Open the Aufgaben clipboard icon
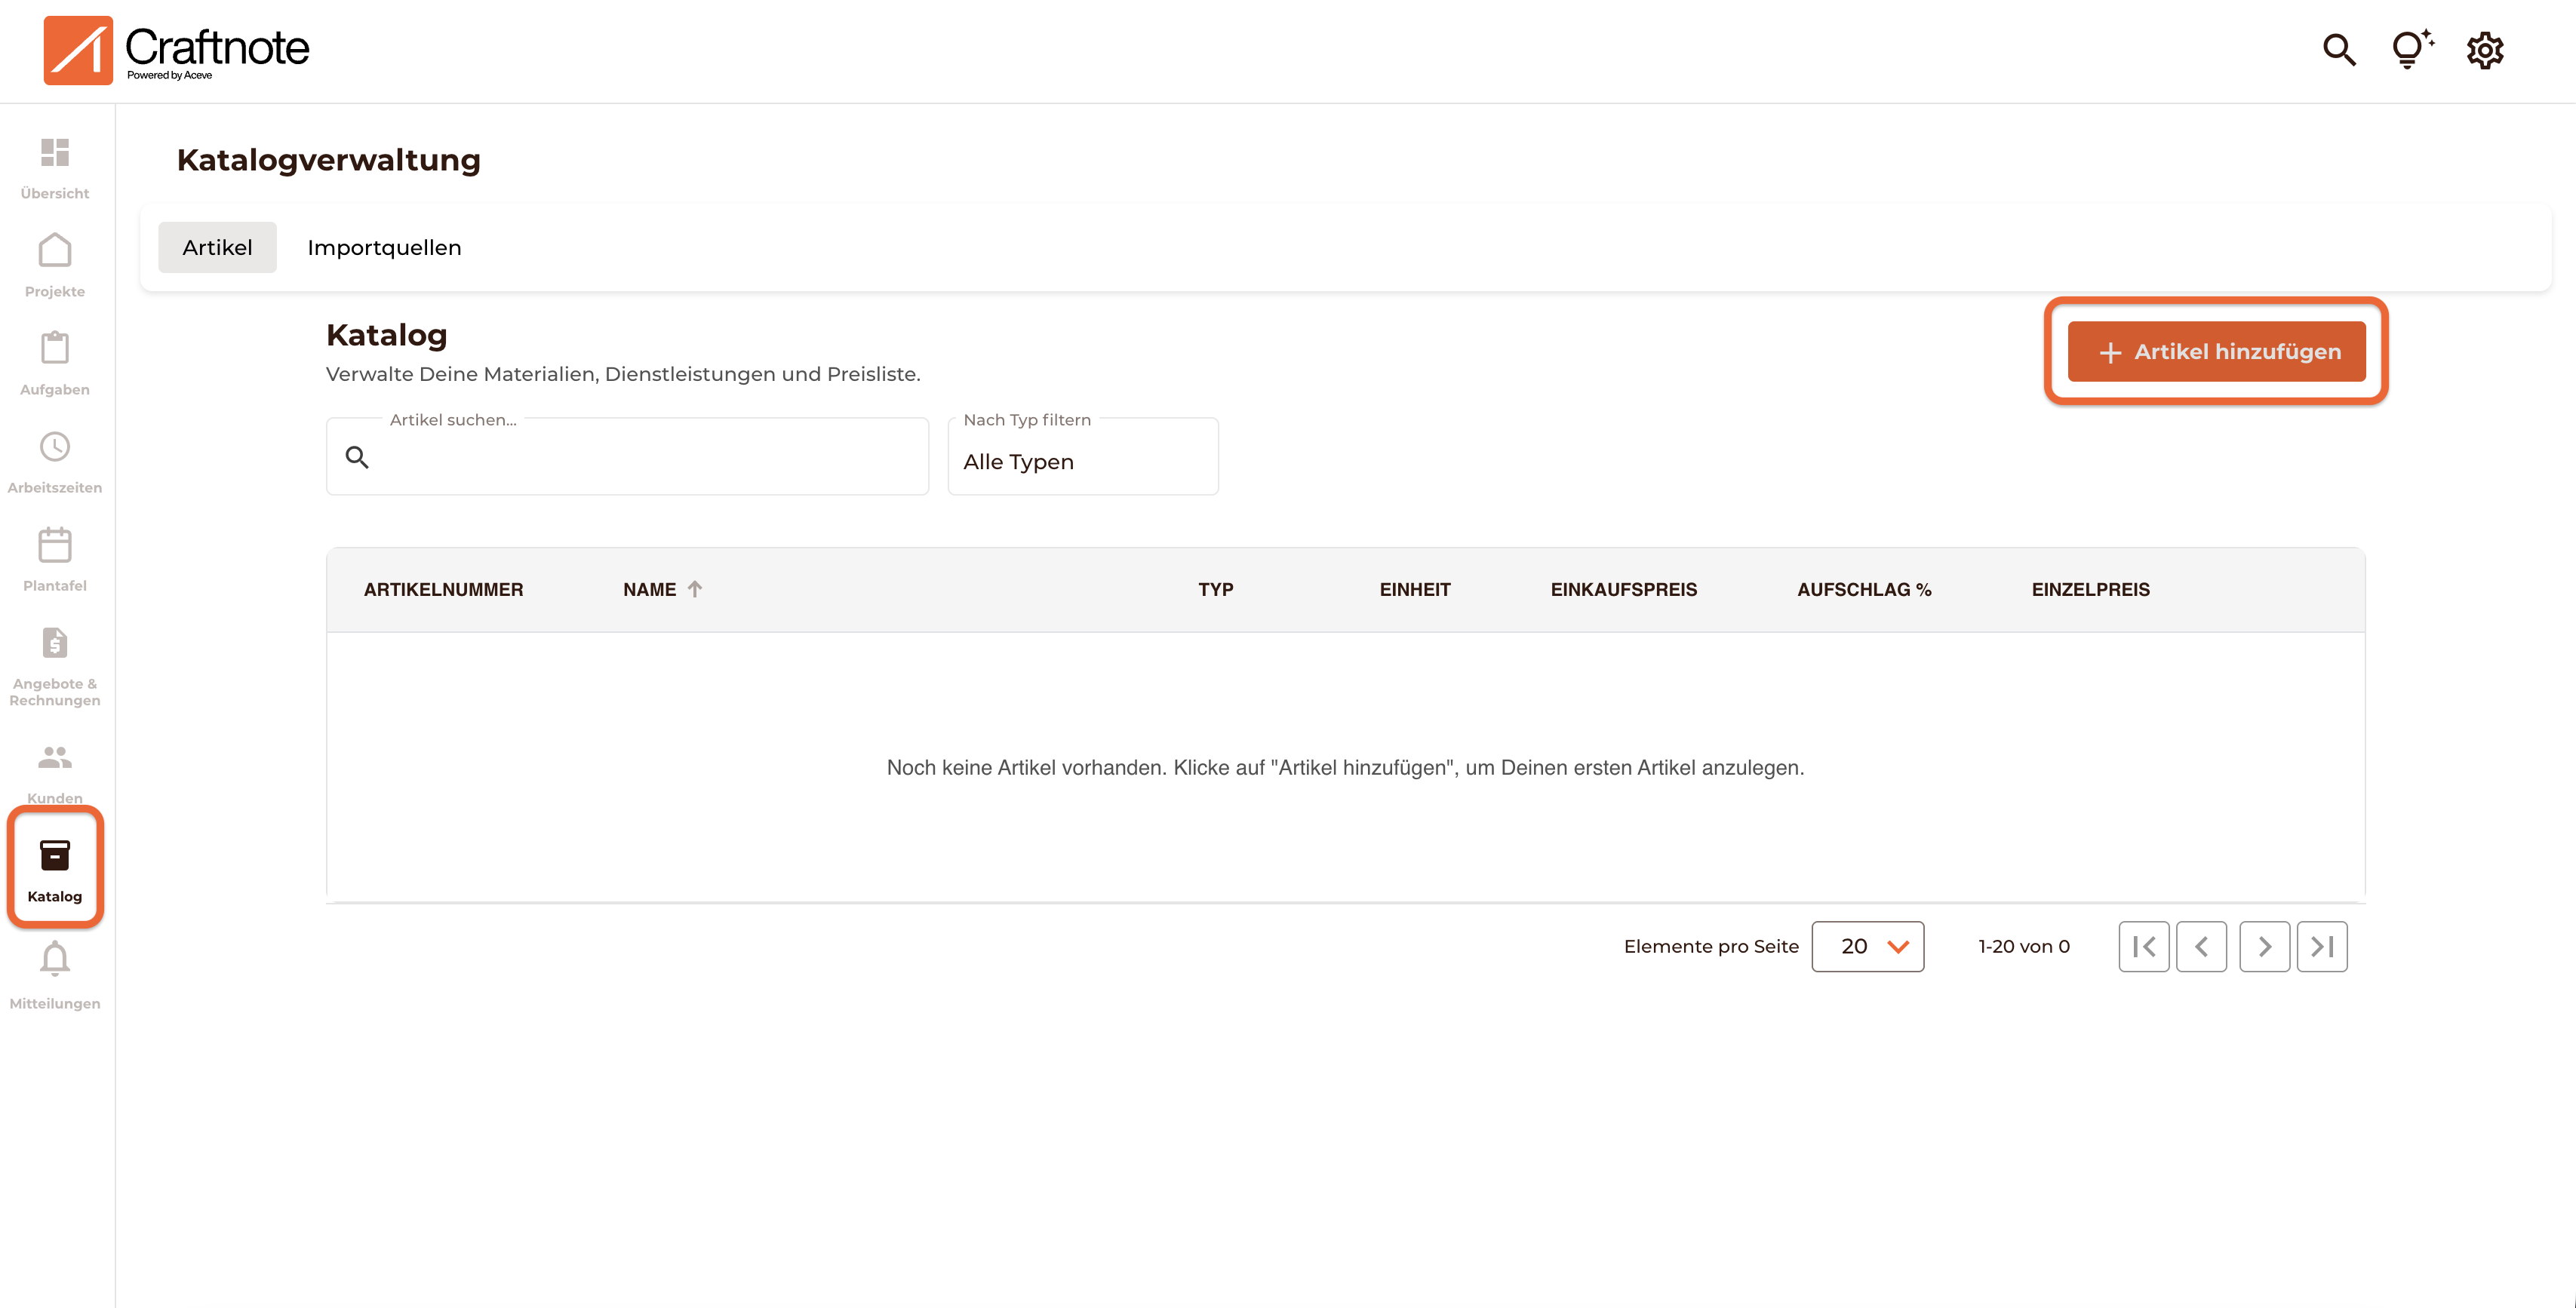Screen dimensions: 2576x1308 55,349
